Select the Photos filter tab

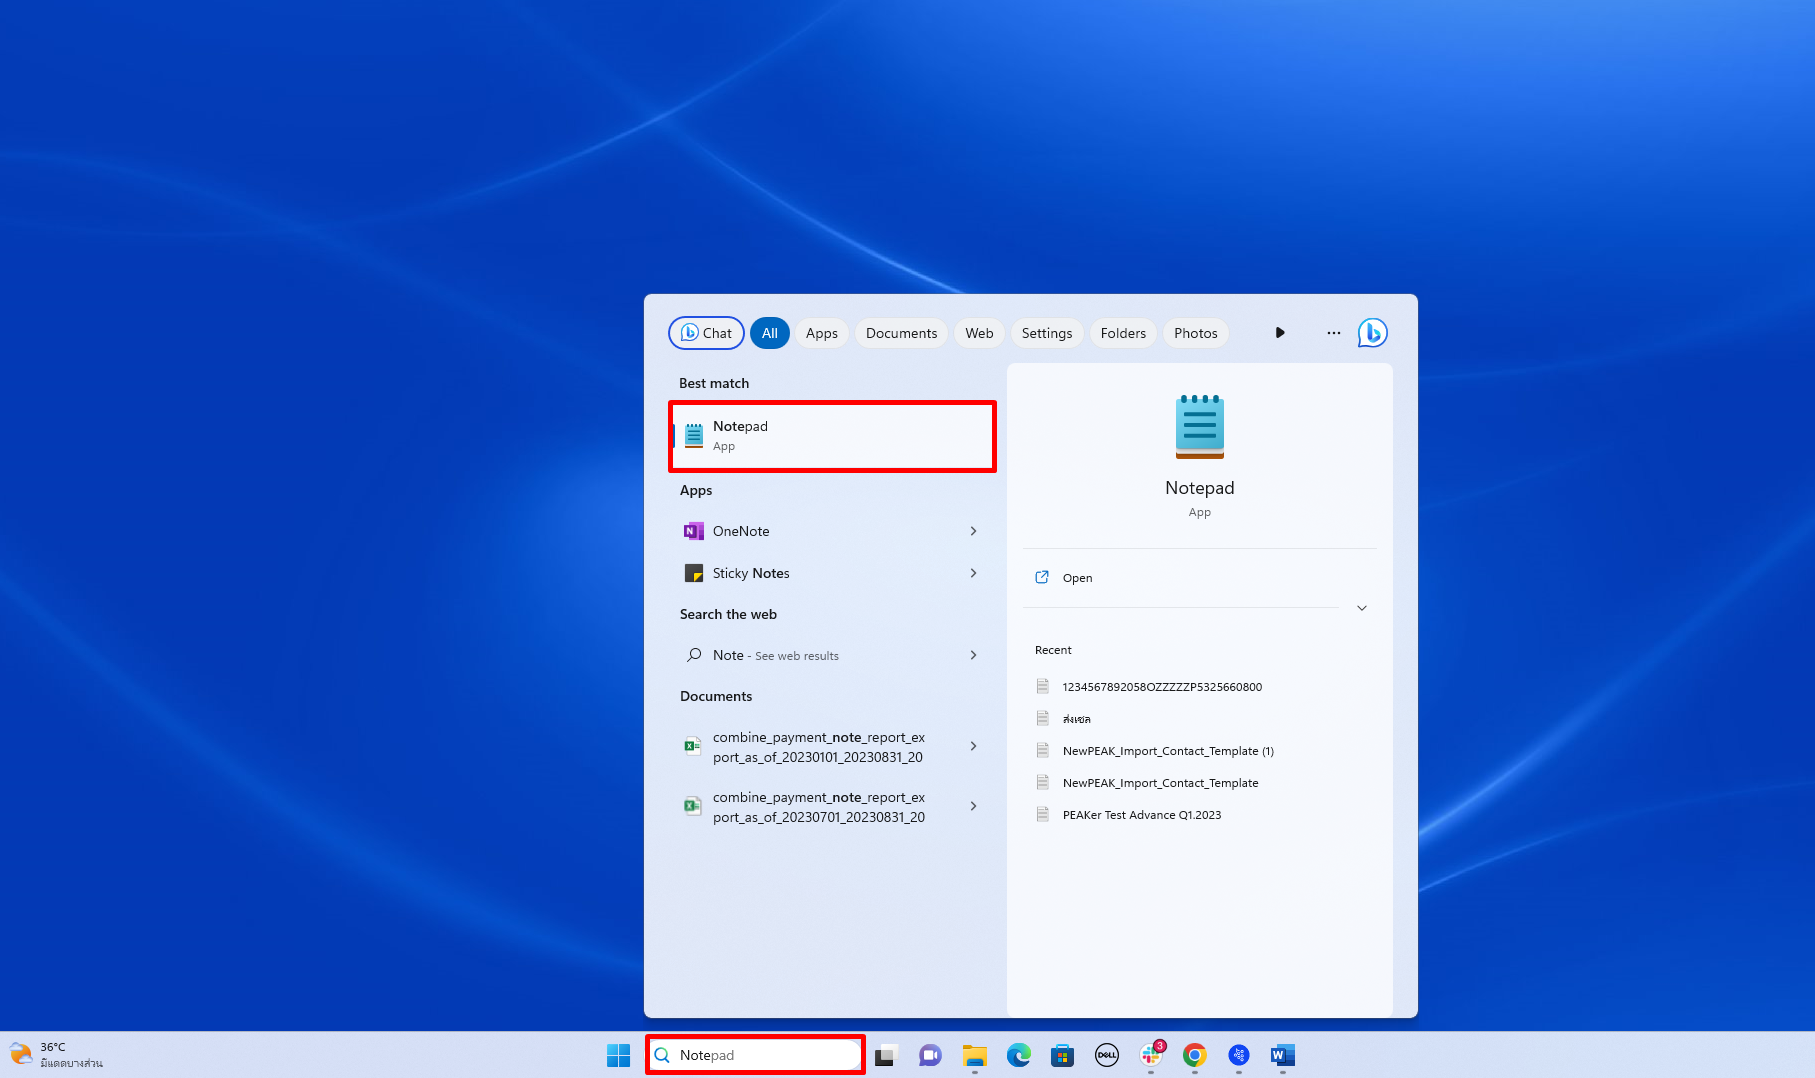pos(1195,333)
